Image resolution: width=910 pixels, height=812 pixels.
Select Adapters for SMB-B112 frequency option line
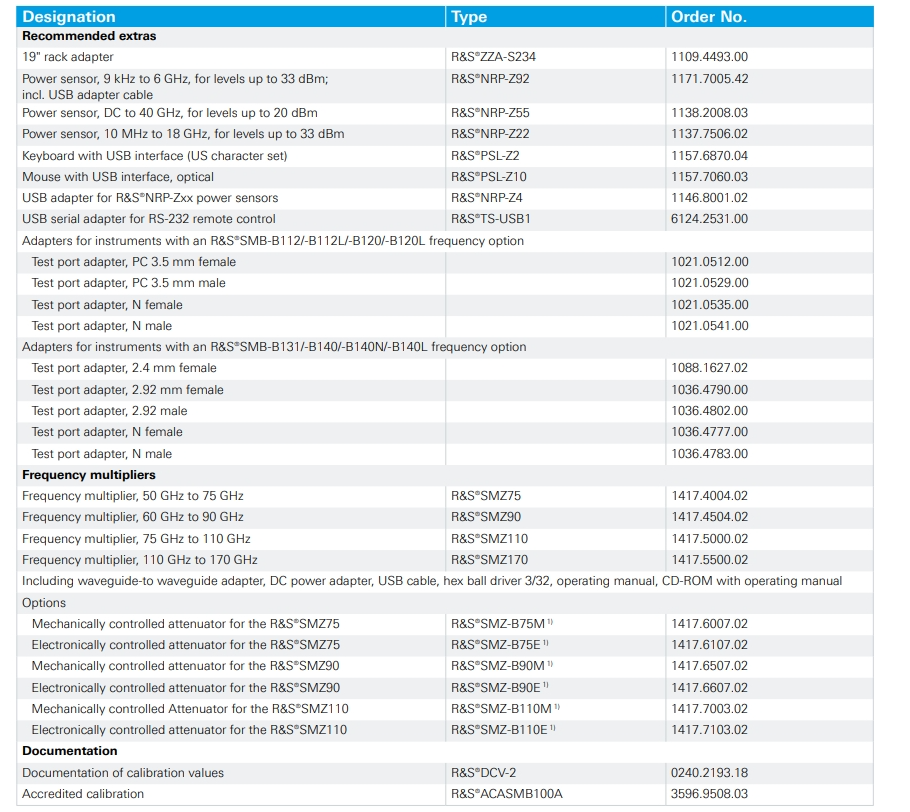coord(273,241)
